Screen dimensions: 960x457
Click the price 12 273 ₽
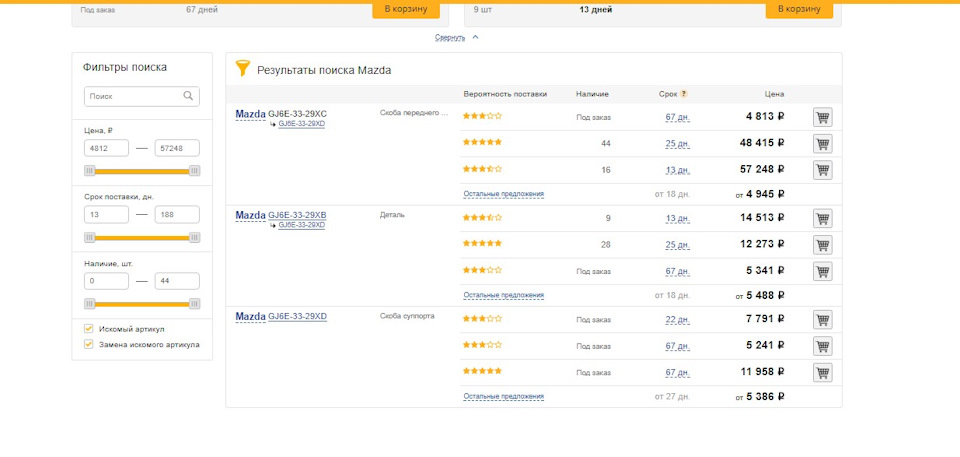pyautogui.click(x=762, y=244)
